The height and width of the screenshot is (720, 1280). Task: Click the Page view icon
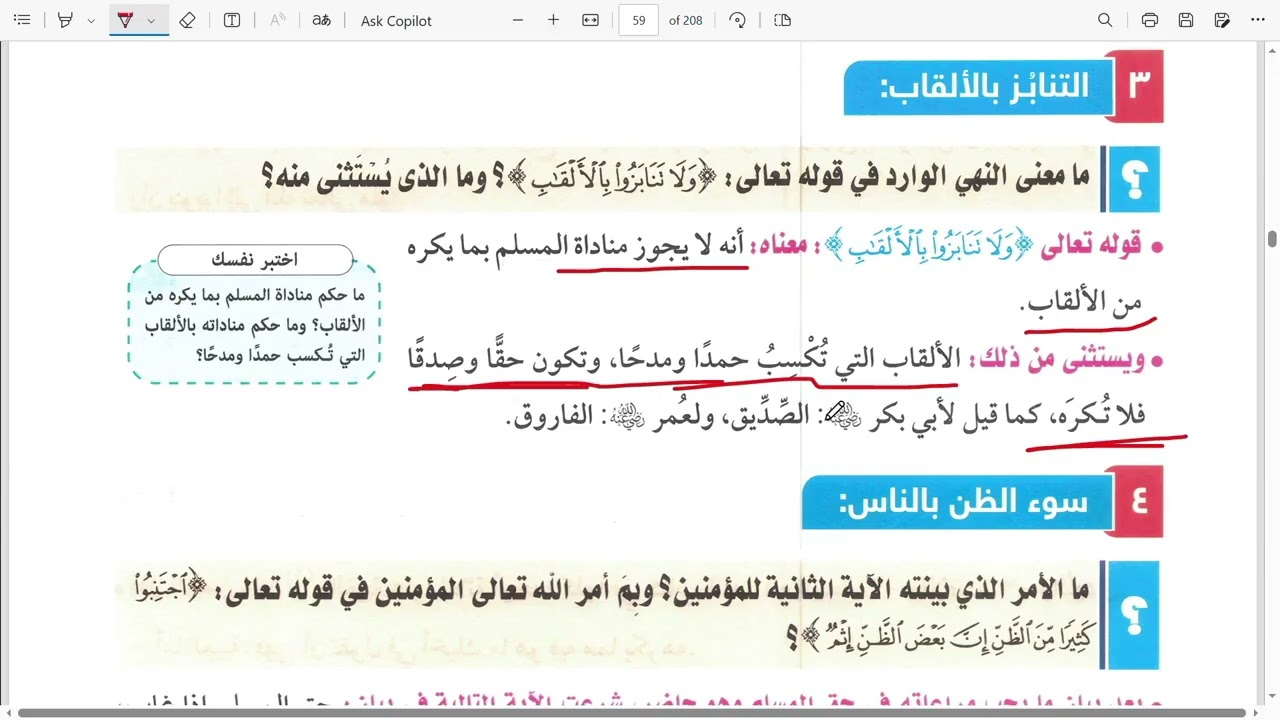(783, 20)
